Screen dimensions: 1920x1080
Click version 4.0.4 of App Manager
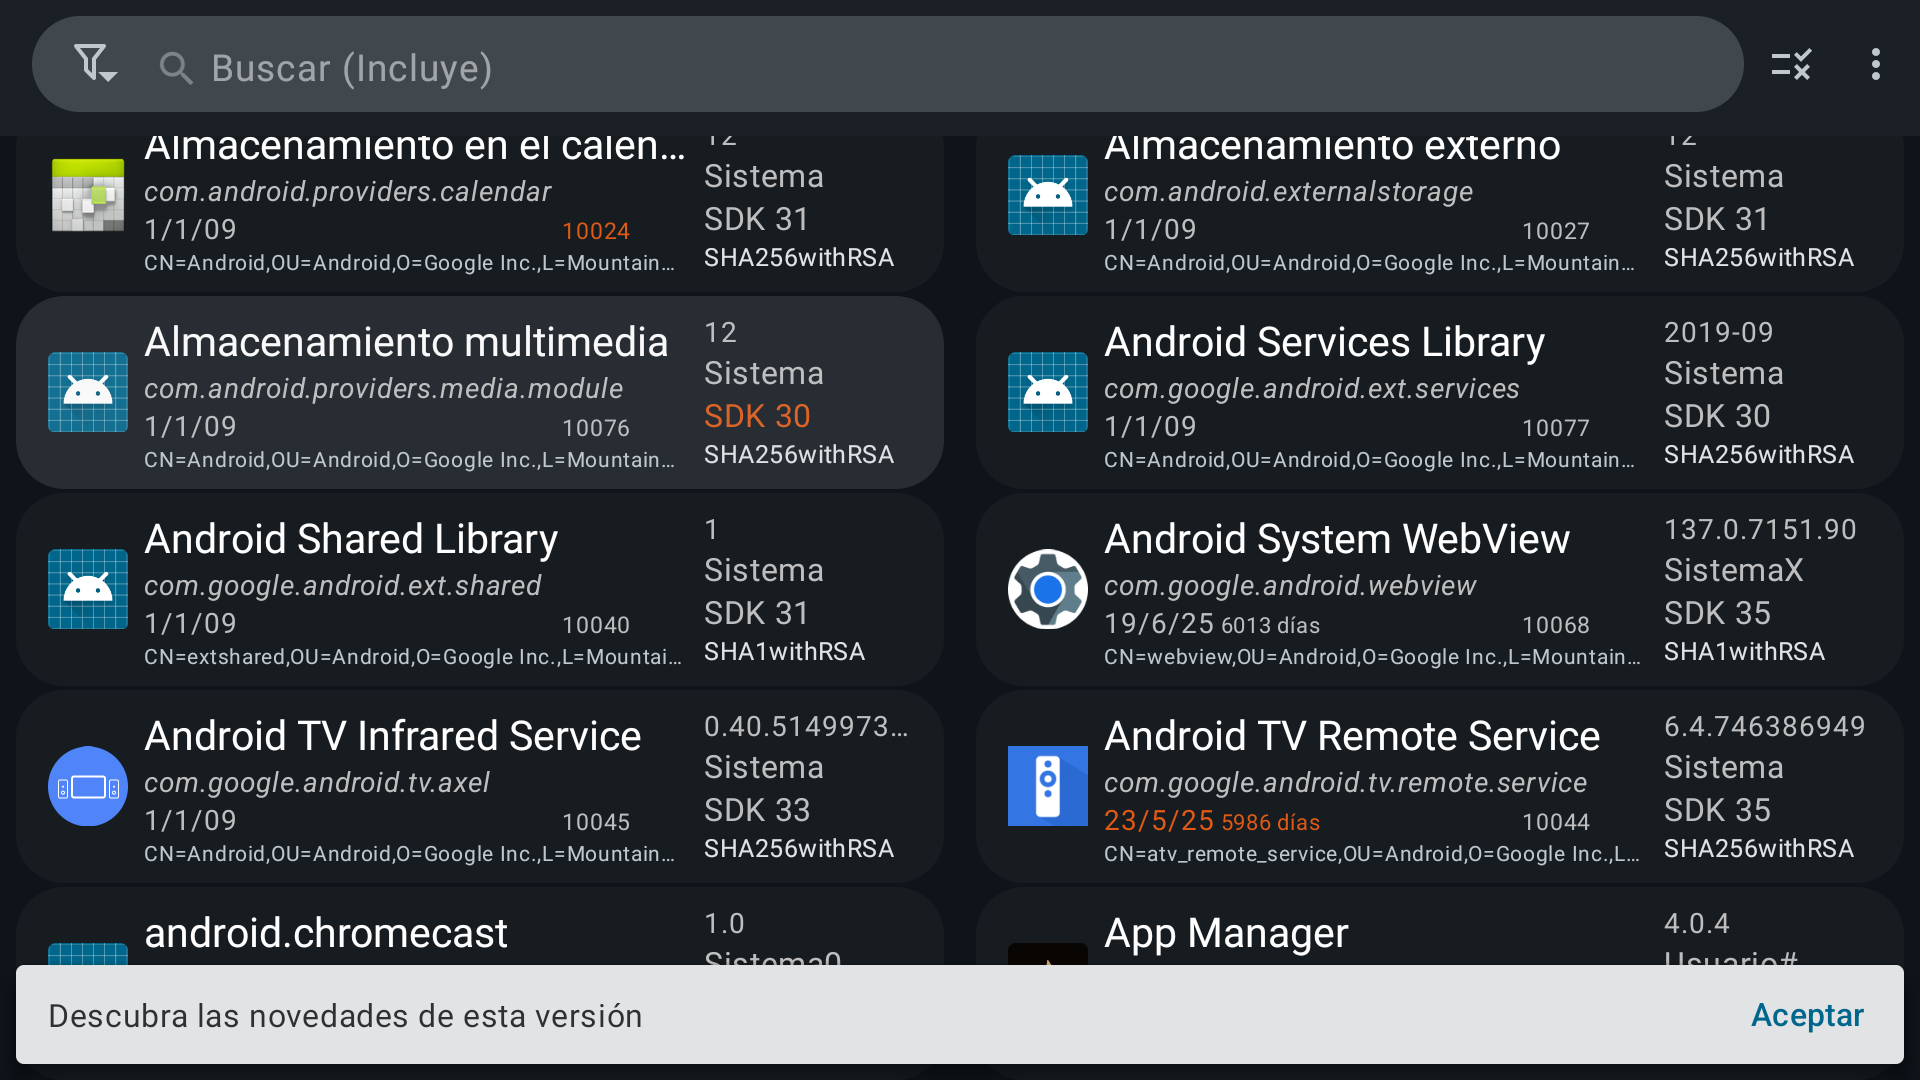(1696, 923)
